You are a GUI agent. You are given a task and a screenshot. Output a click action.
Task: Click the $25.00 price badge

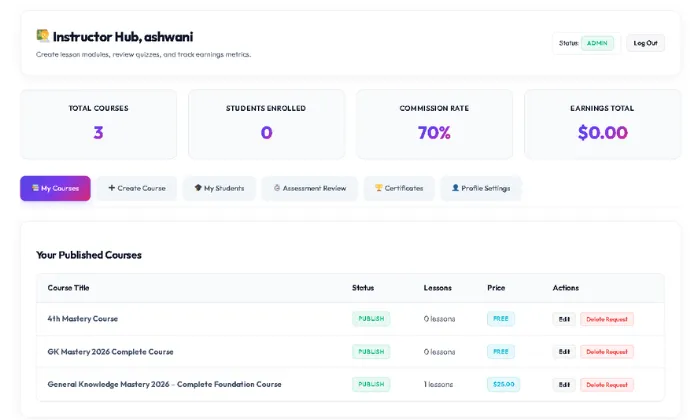pos(504,384)
